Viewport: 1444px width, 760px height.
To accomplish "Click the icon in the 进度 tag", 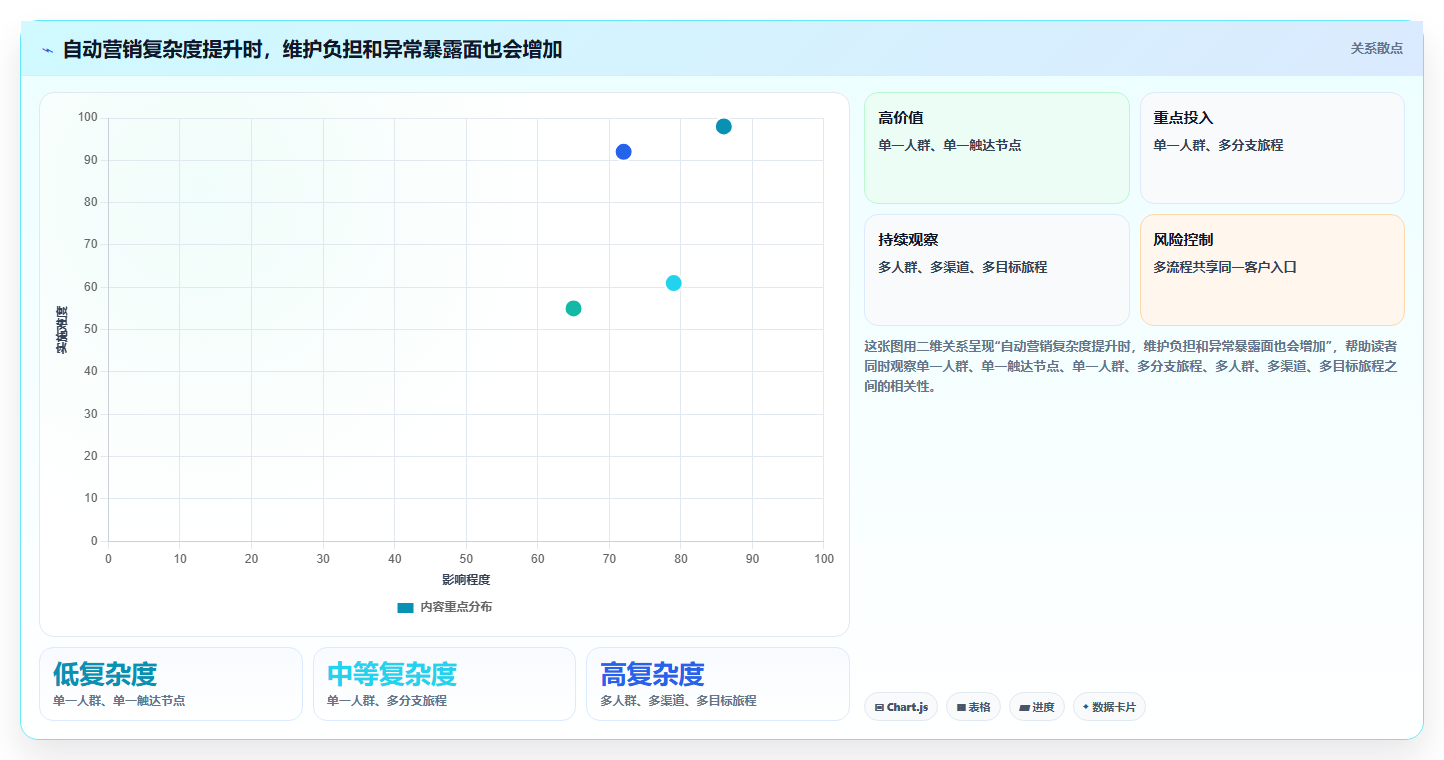I will (x=1025, y=707).
